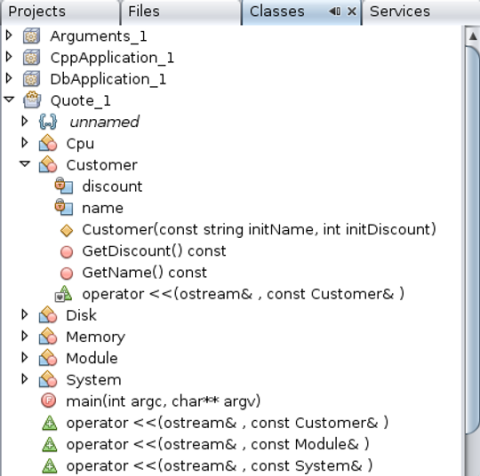Click the Memory class icon

tap(48, 336)
